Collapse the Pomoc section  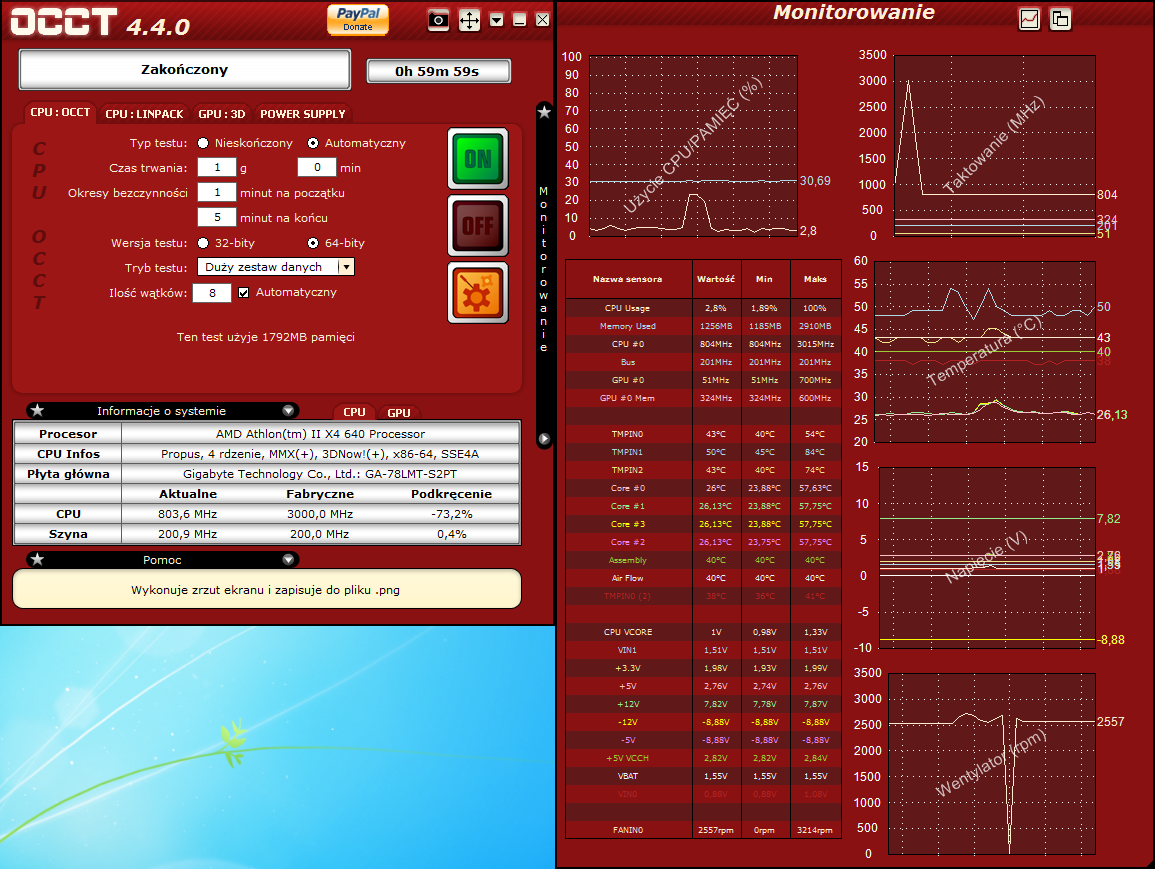click(288, 560)
